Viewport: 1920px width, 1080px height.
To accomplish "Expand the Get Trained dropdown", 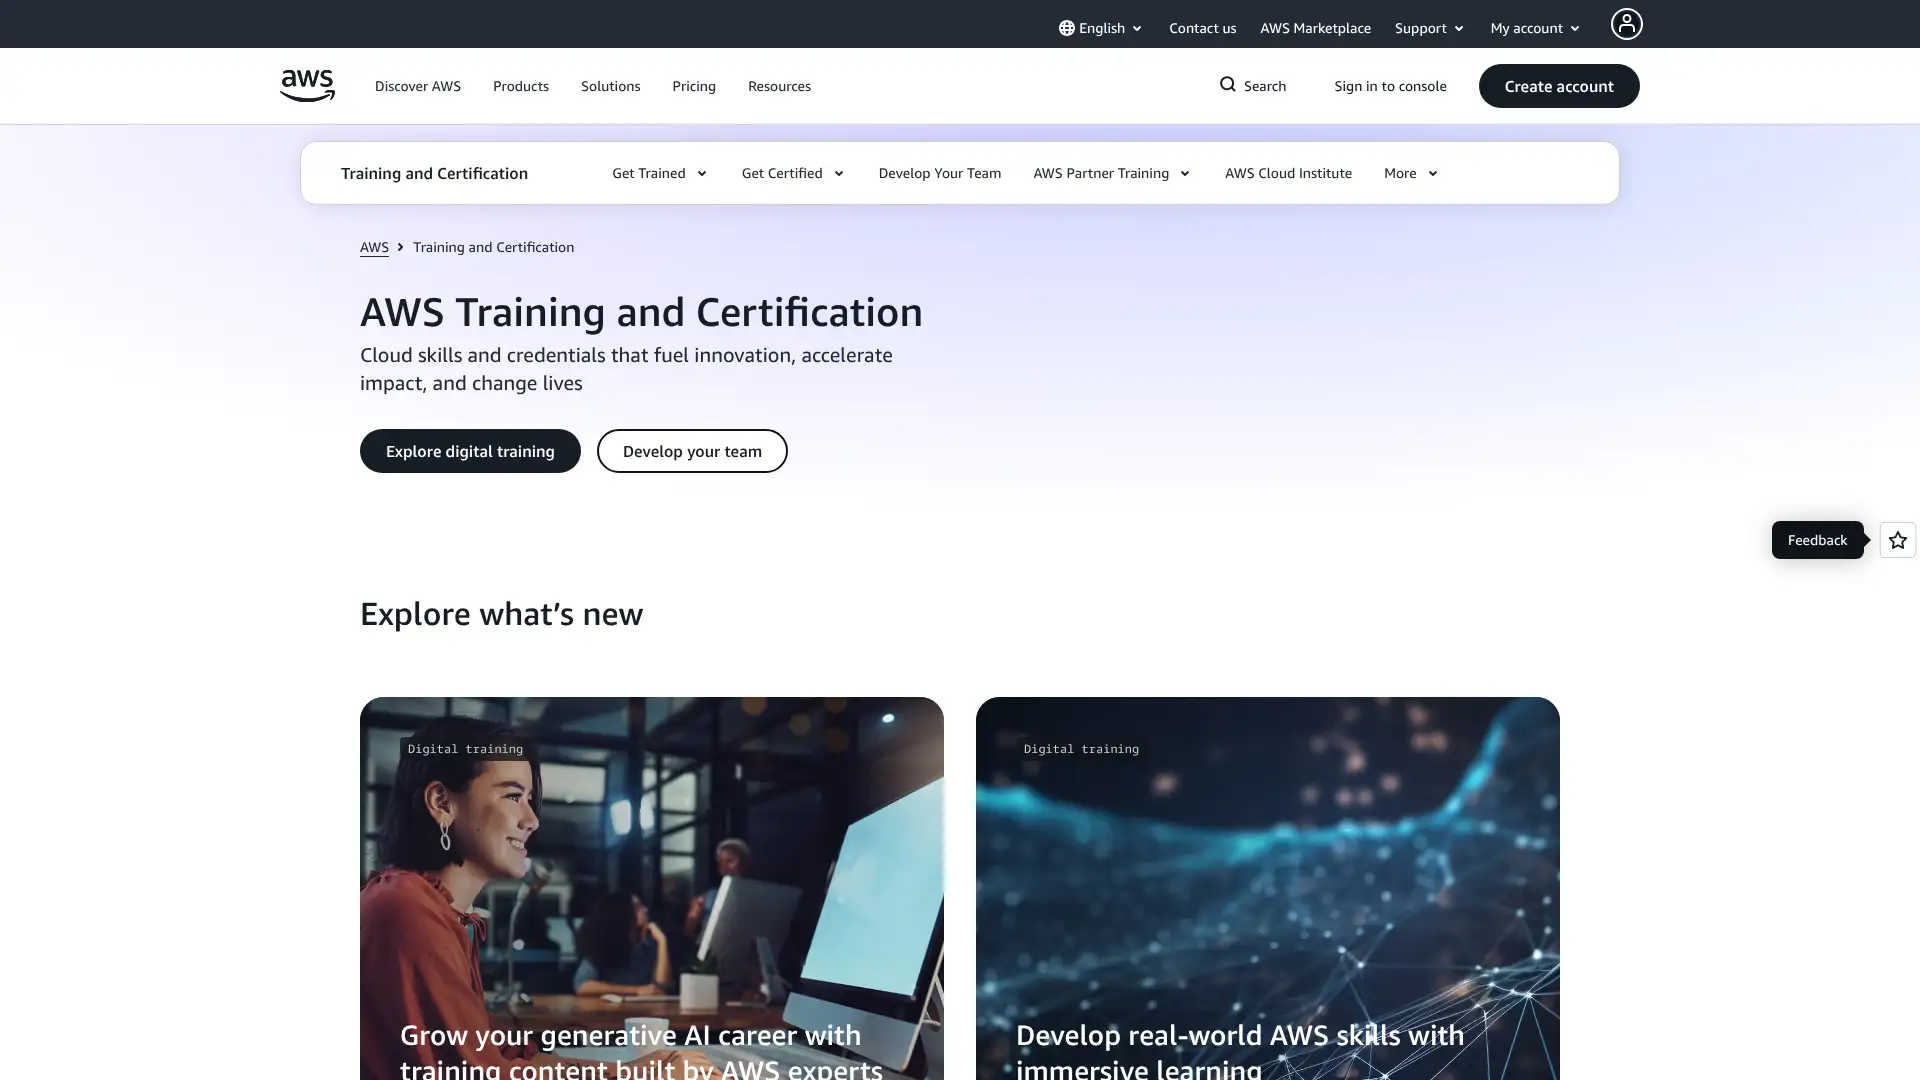I will [660, 173].
